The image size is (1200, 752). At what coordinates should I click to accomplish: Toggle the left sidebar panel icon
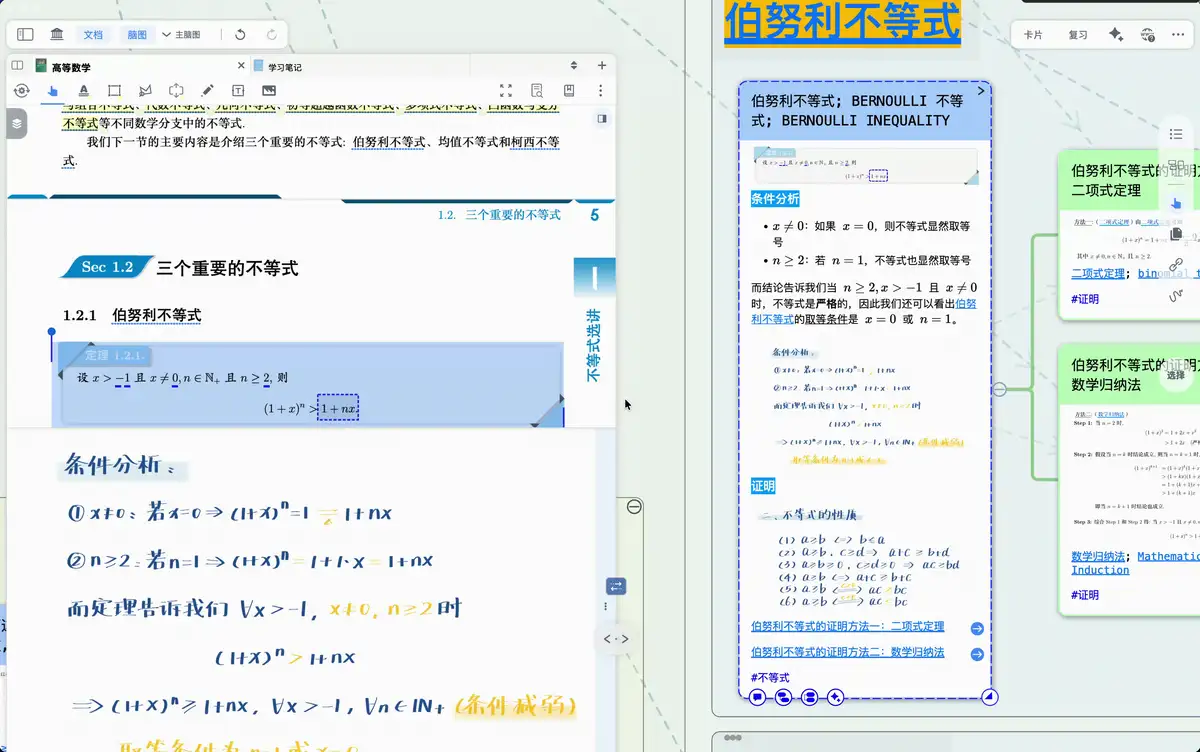(24, 34)
